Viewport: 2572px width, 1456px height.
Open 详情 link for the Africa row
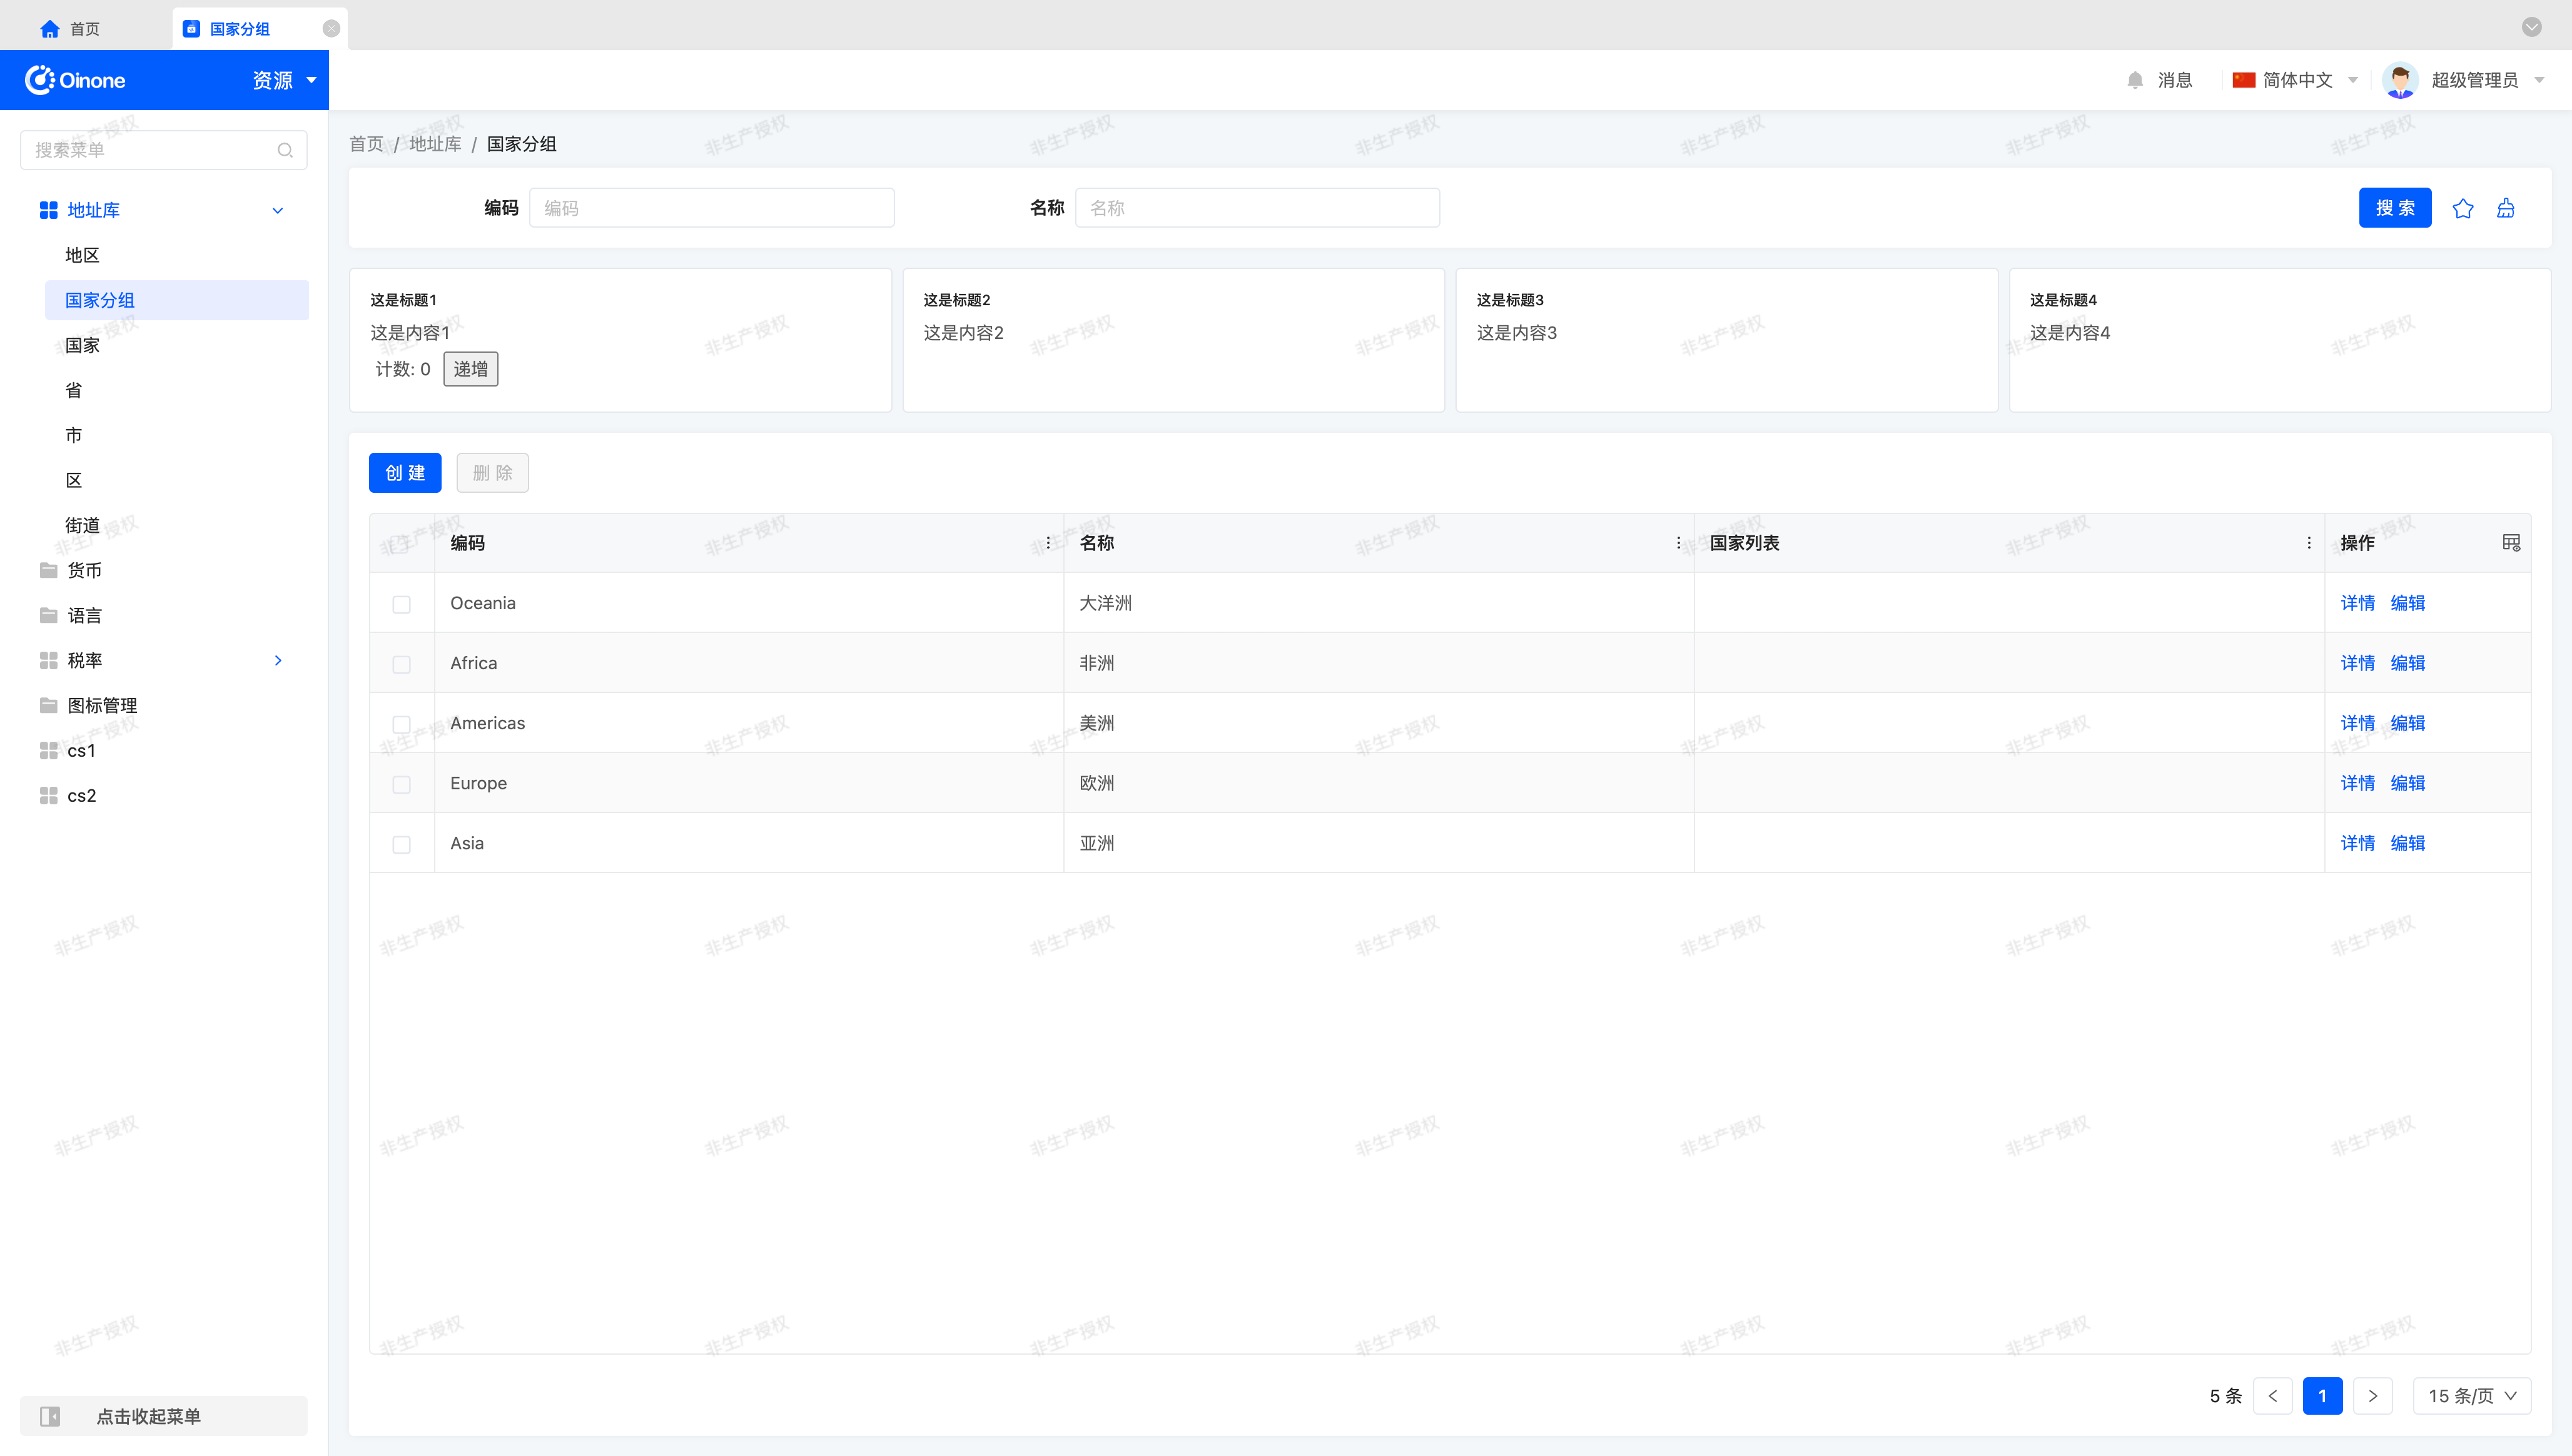pyautogui.click(x=2357, y=663)
